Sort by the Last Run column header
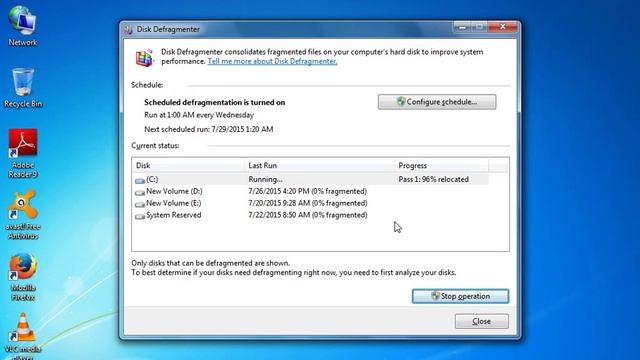 pyautogui.click(x=319, y=165)
